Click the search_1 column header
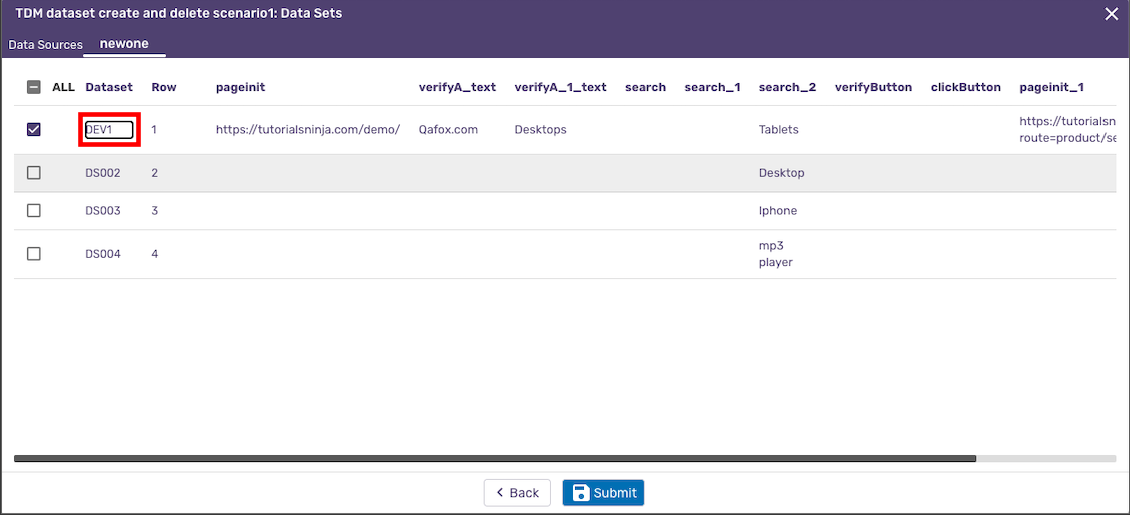Screen dimensions: 1130x515 click(713, 87)
